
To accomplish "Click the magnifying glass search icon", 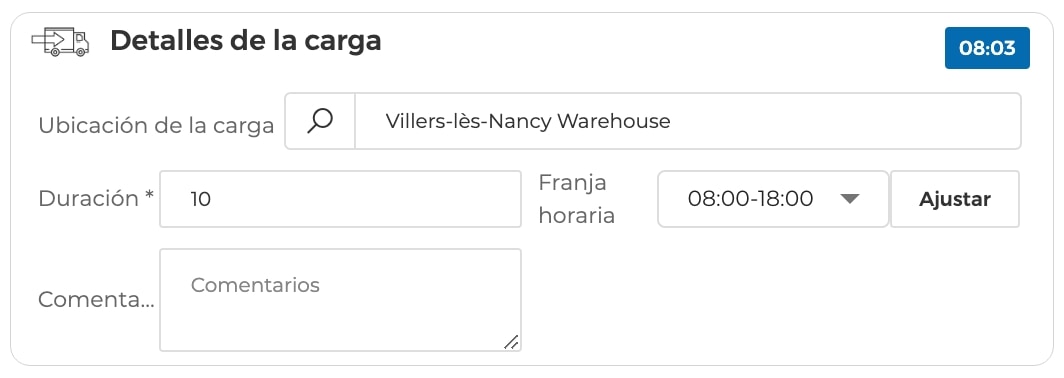I will [x=320, y=121].
